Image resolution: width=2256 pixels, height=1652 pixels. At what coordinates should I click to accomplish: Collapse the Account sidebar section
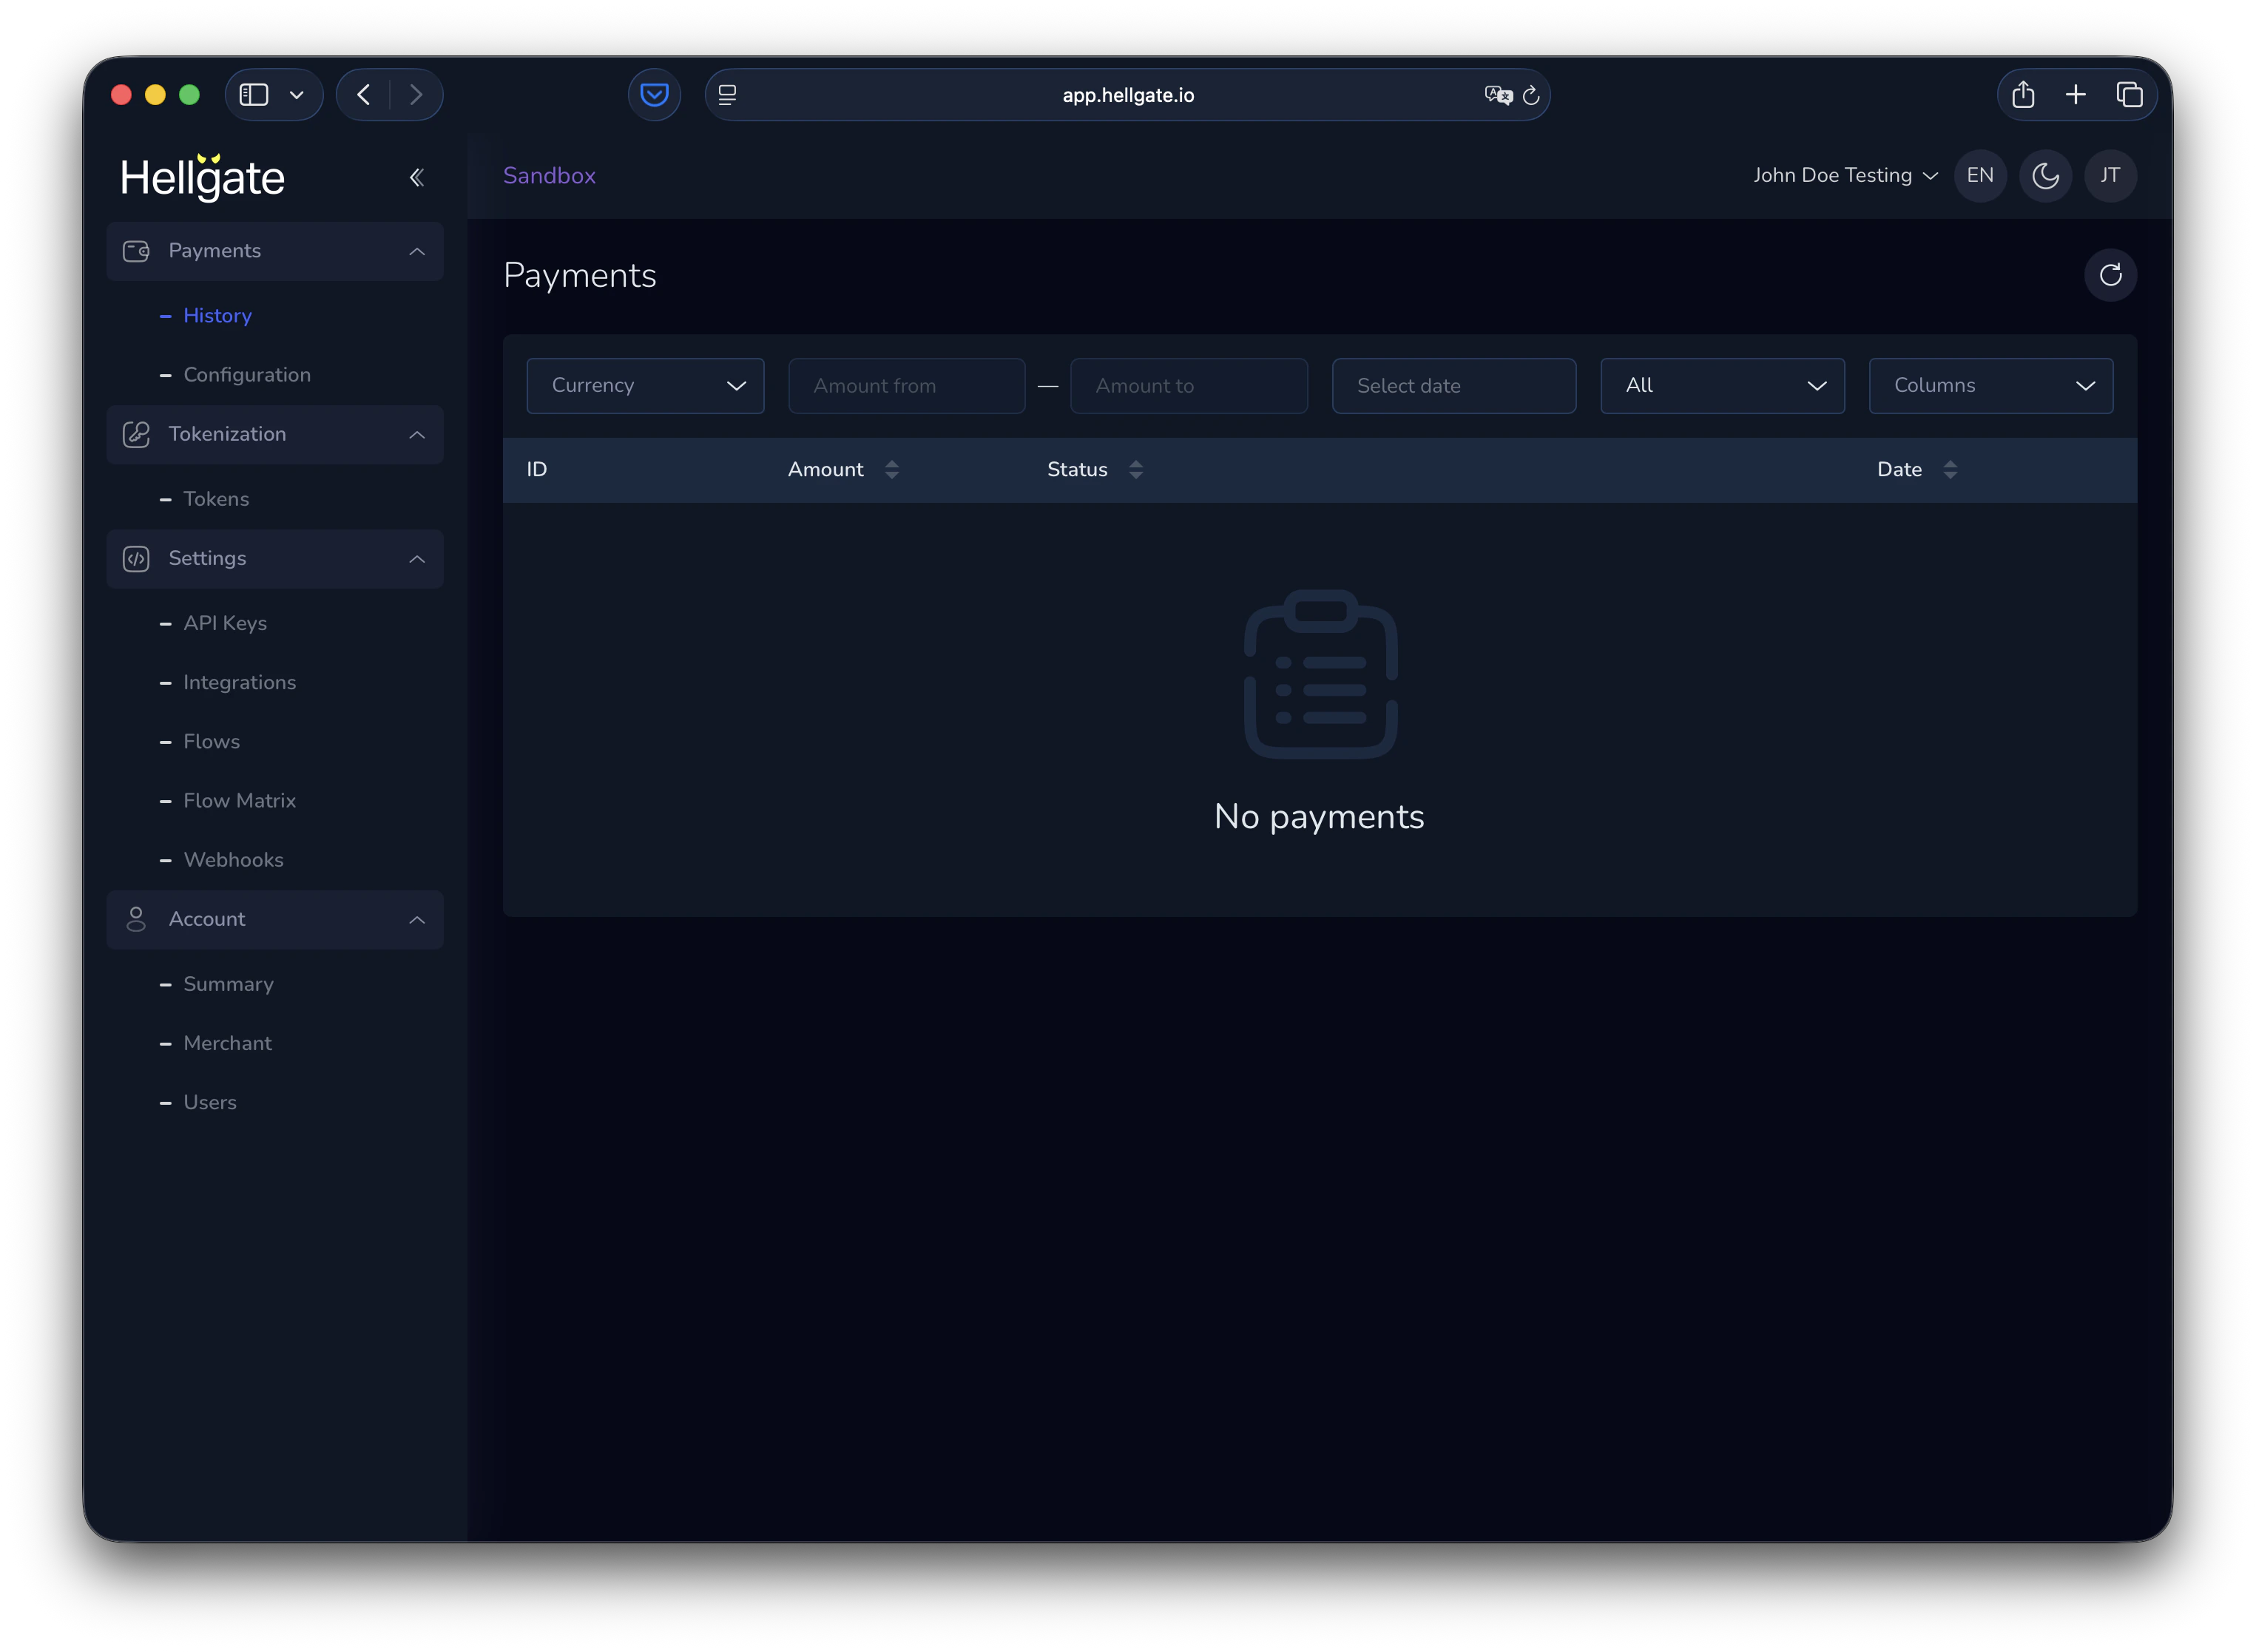417,919
